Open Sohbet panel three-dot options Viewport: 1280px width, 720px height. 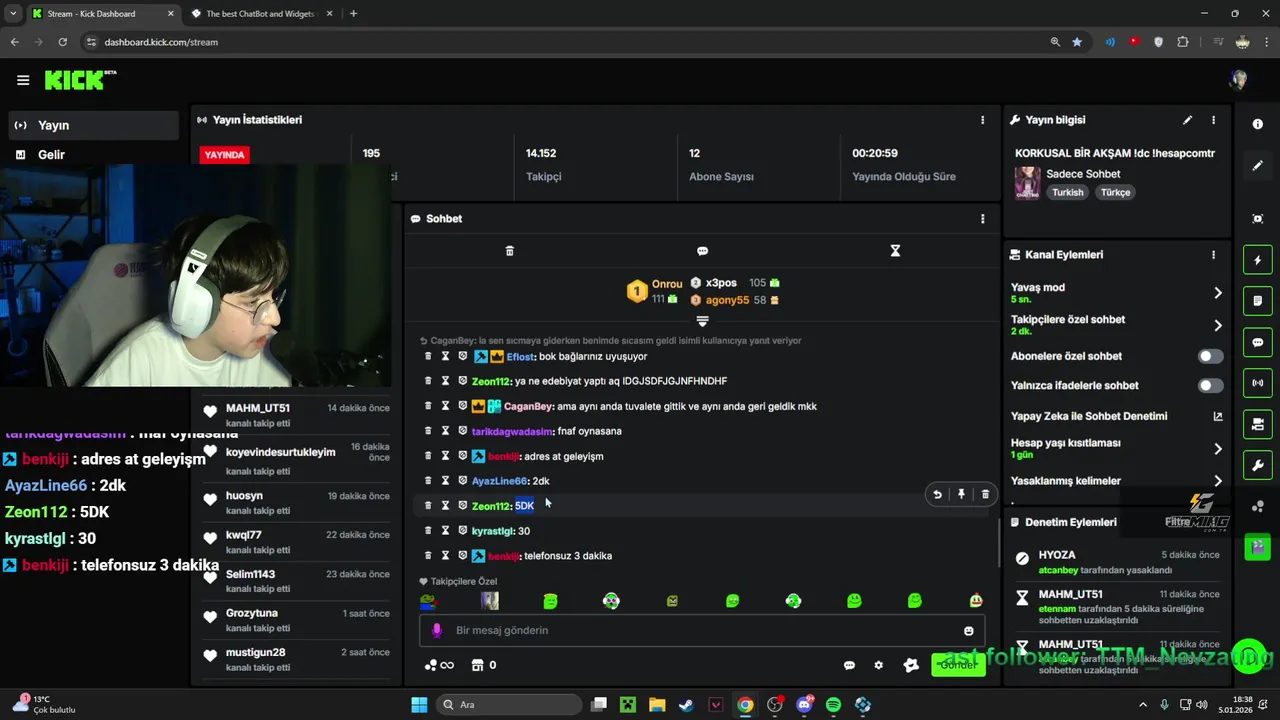[x=982, y=219]
